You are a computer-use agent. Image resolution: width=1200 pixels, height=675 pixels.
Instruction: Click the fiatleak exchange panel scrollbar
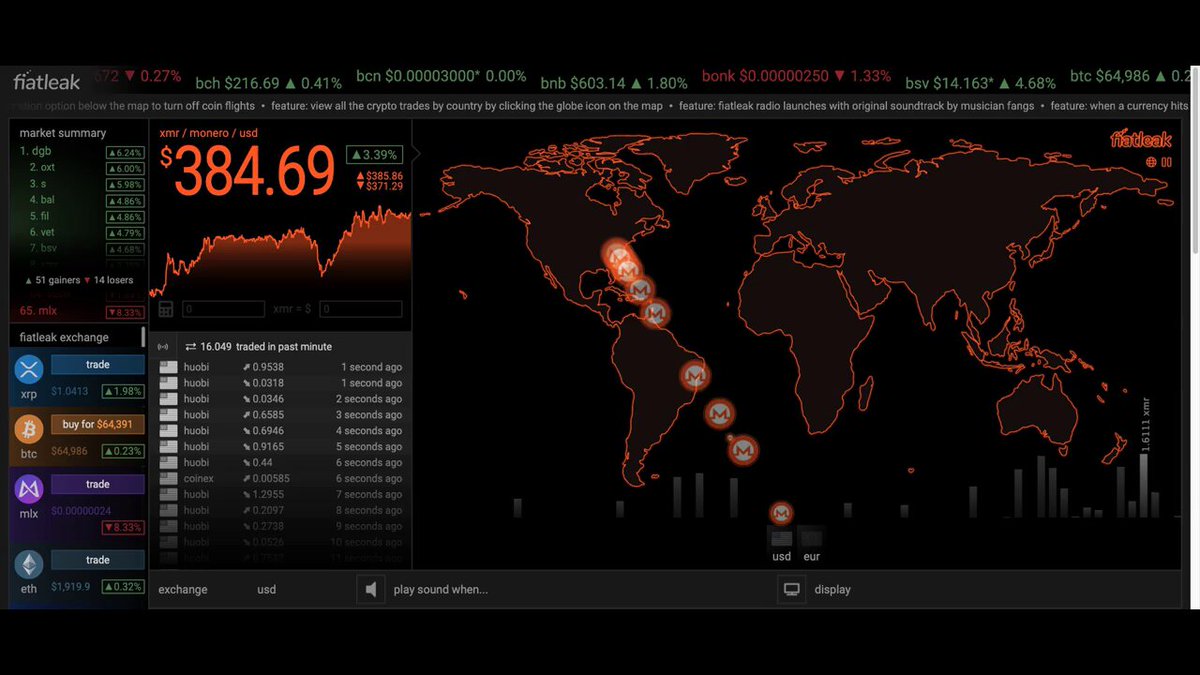[143, 337]
